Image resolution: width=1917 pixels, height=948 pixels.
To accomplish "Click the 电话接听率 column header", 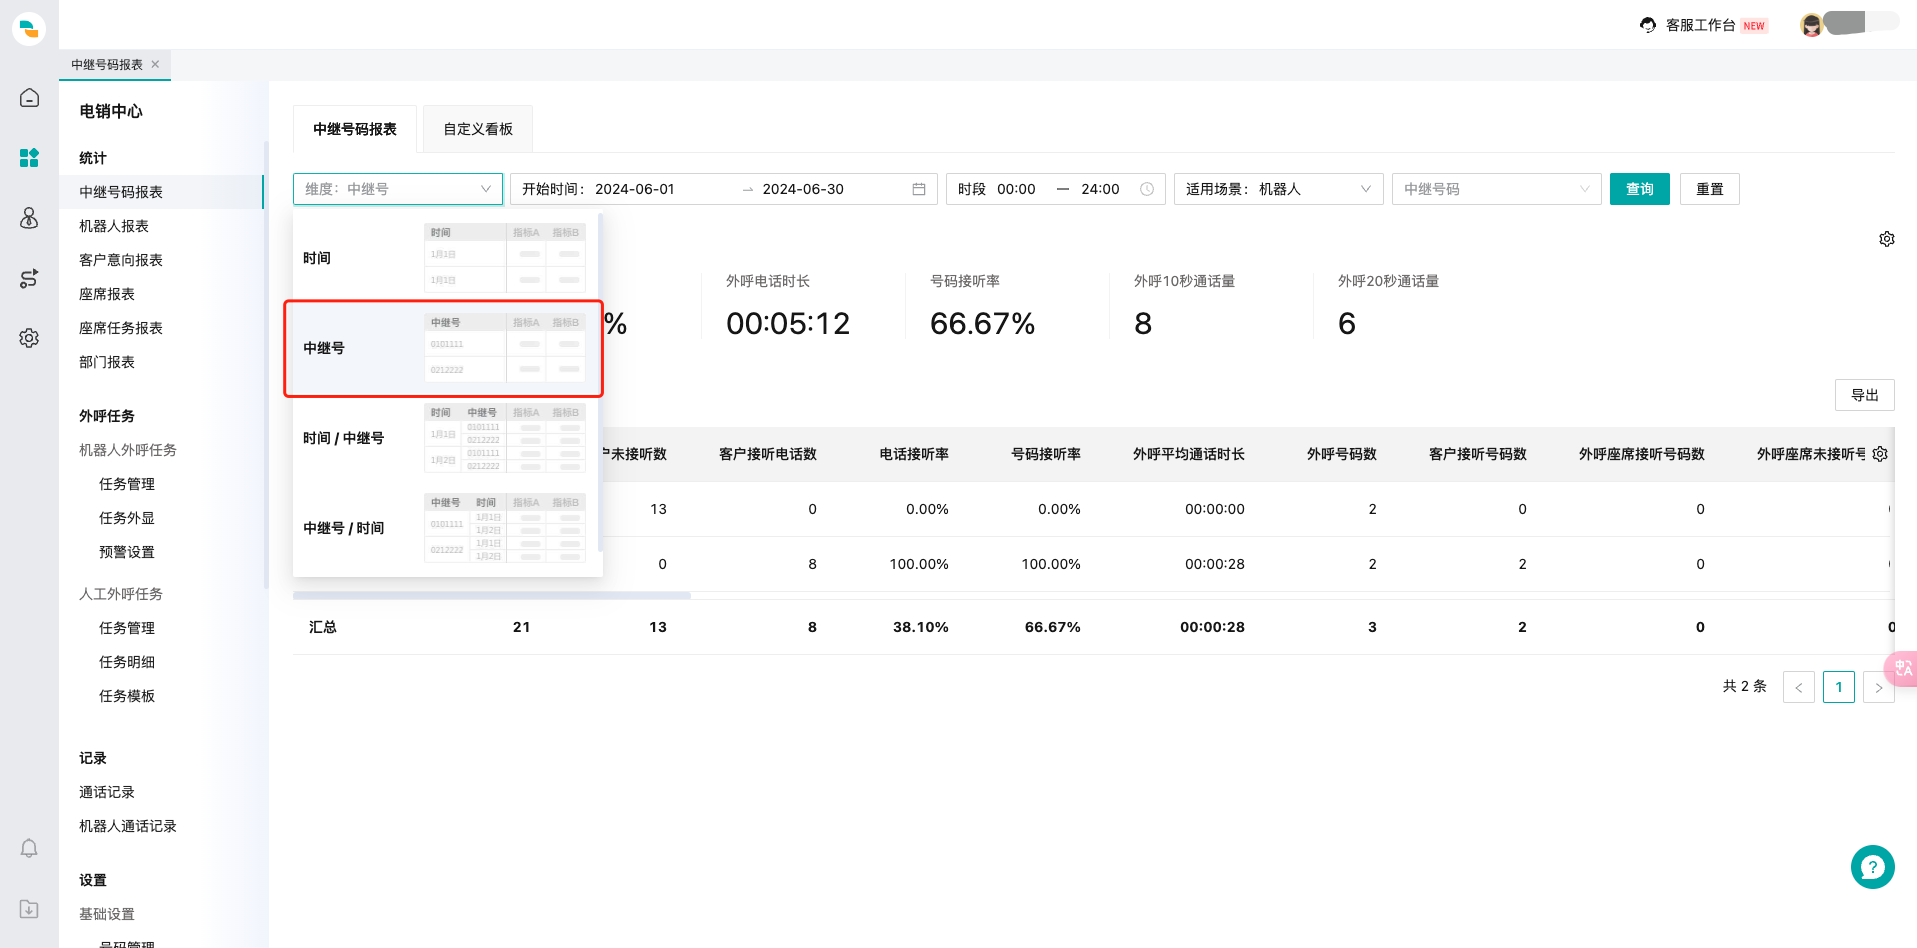I will tap(914, 454).
